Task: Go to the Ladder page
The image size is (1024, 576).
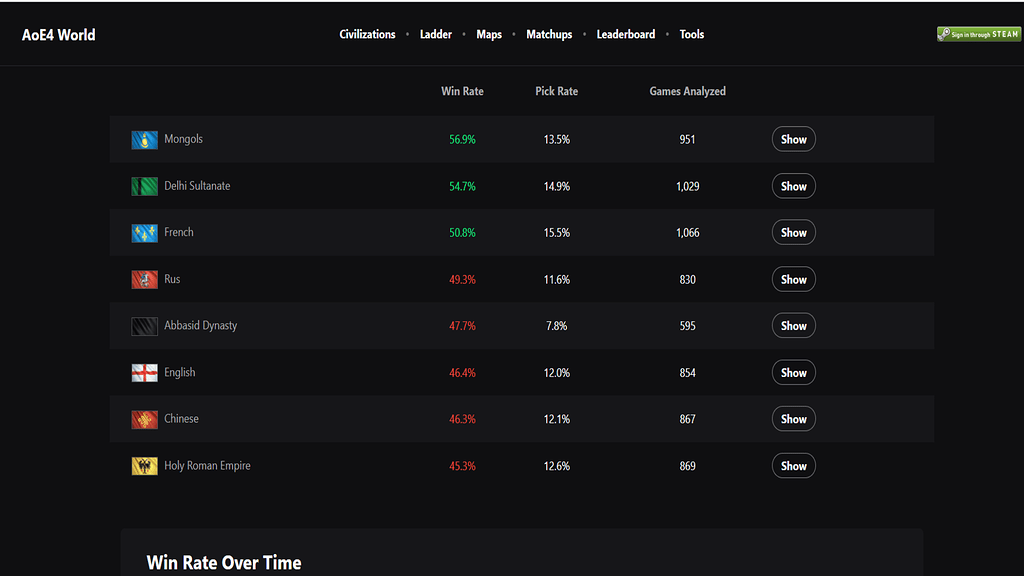Action: [436, 35]
